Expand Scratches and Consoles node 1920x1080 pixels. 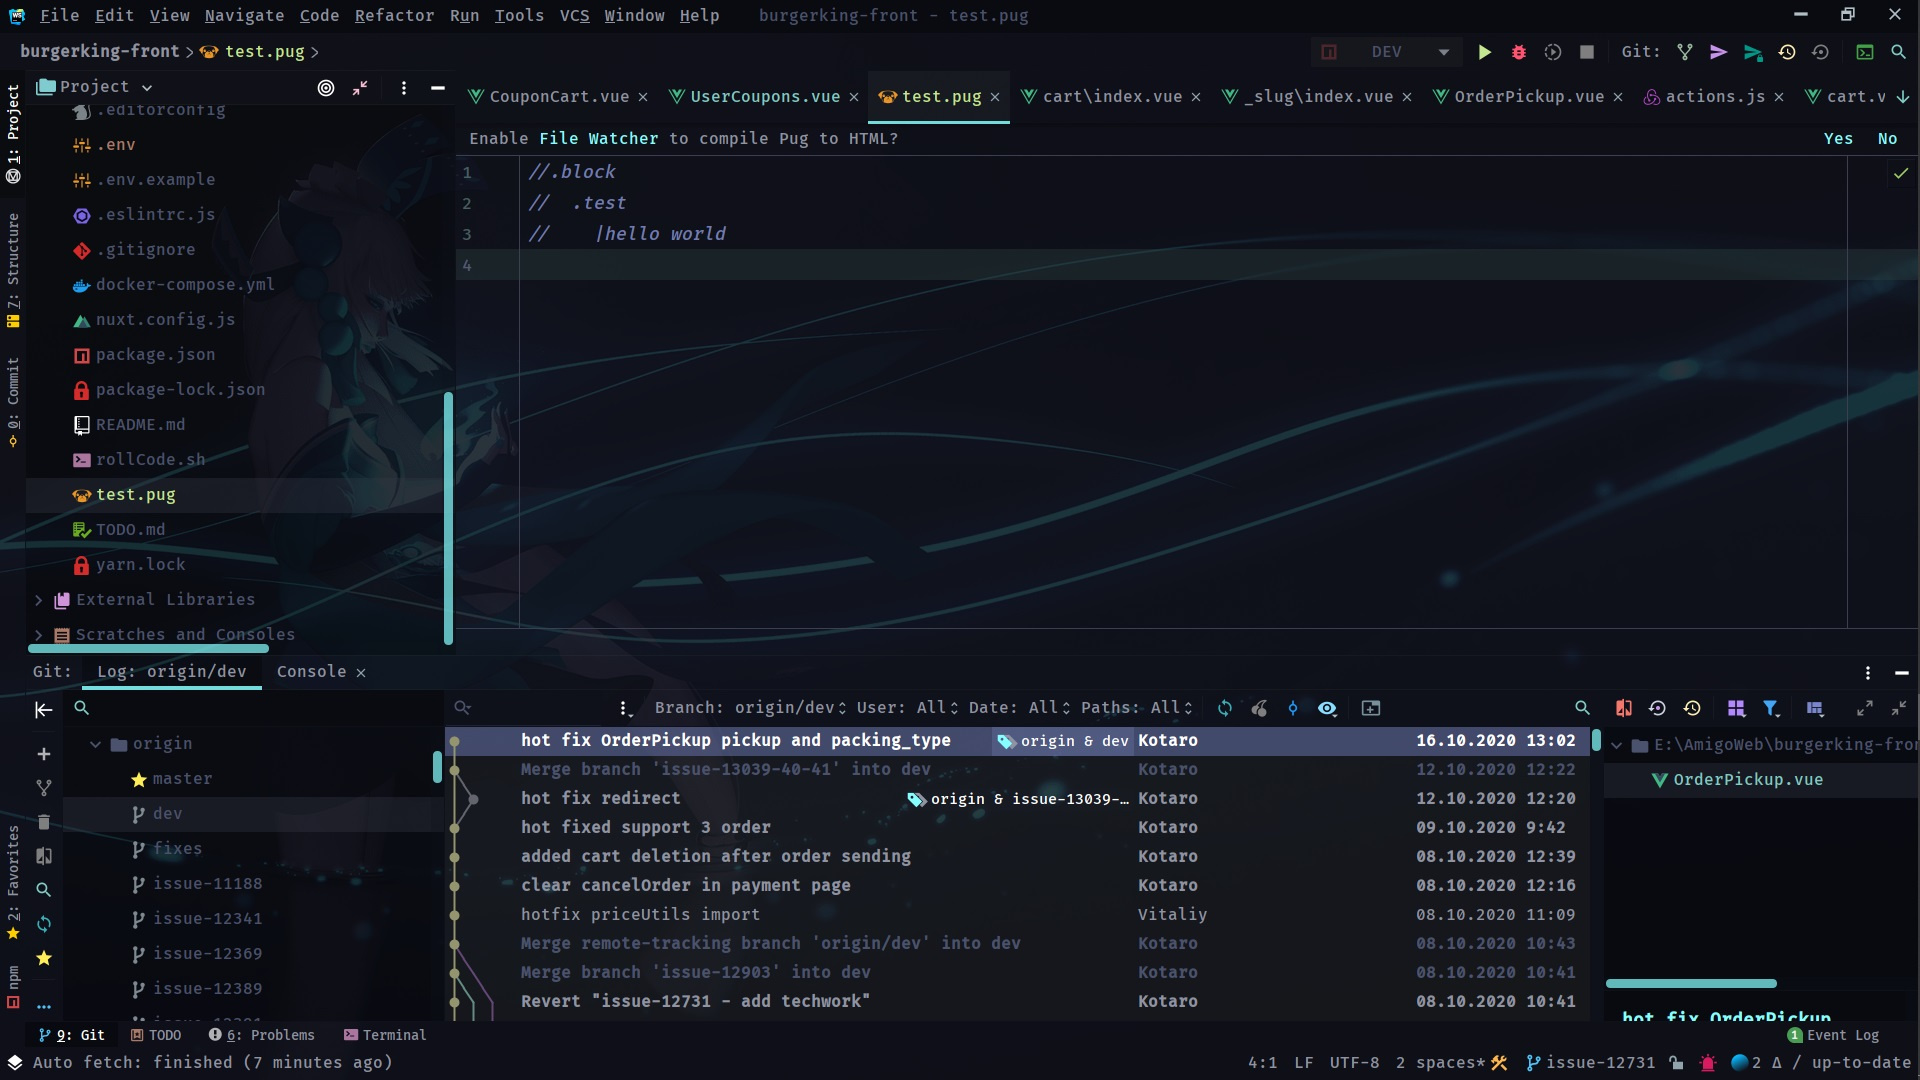click(39, 635)
